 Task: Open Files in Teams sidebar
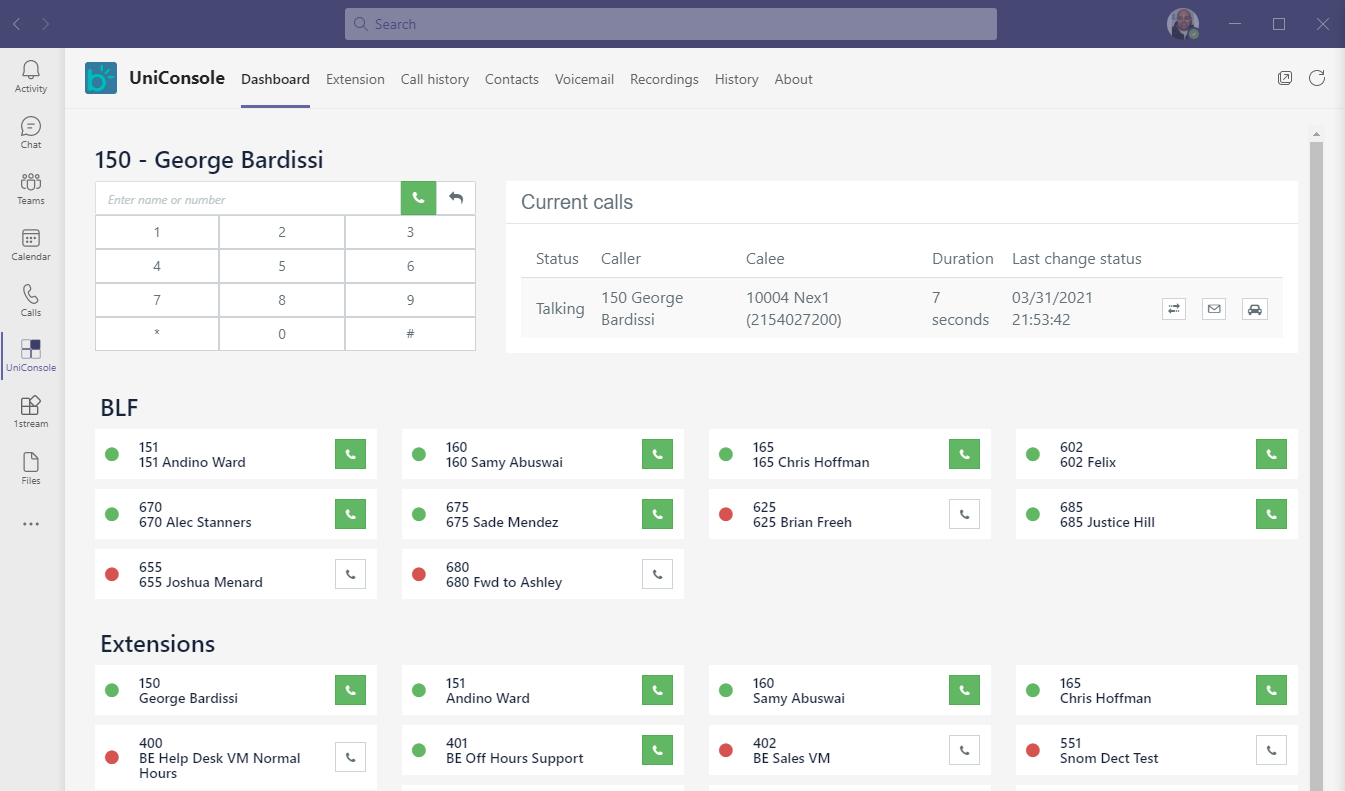coord(31,468)
